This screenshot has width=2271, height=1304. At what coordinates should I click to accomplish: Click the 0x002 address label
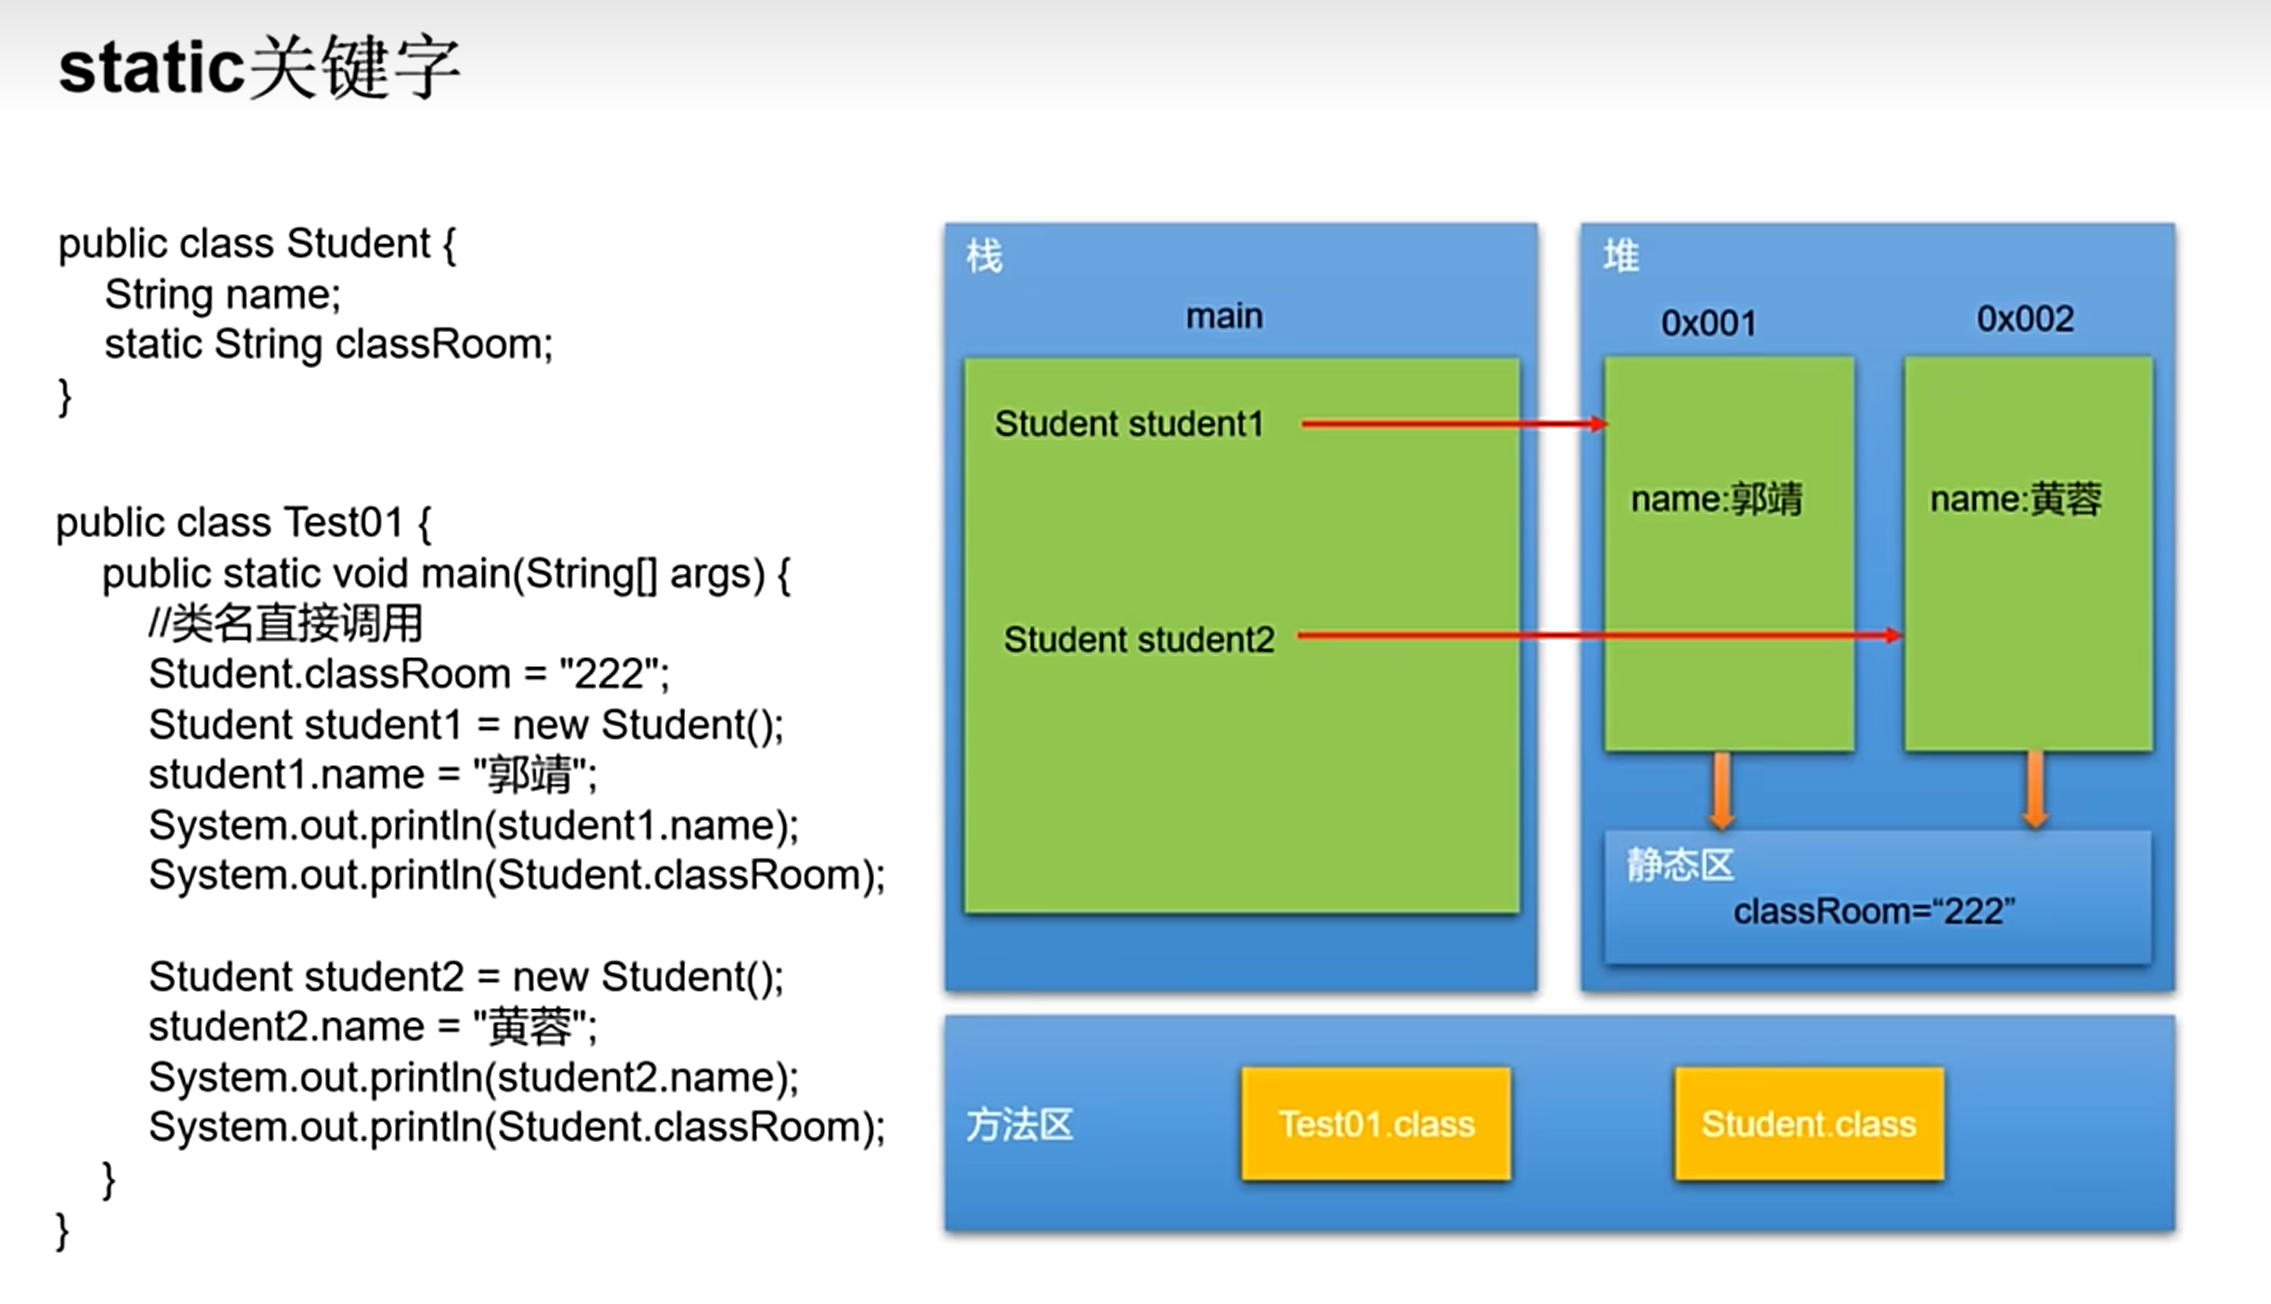click(2025, 319)
